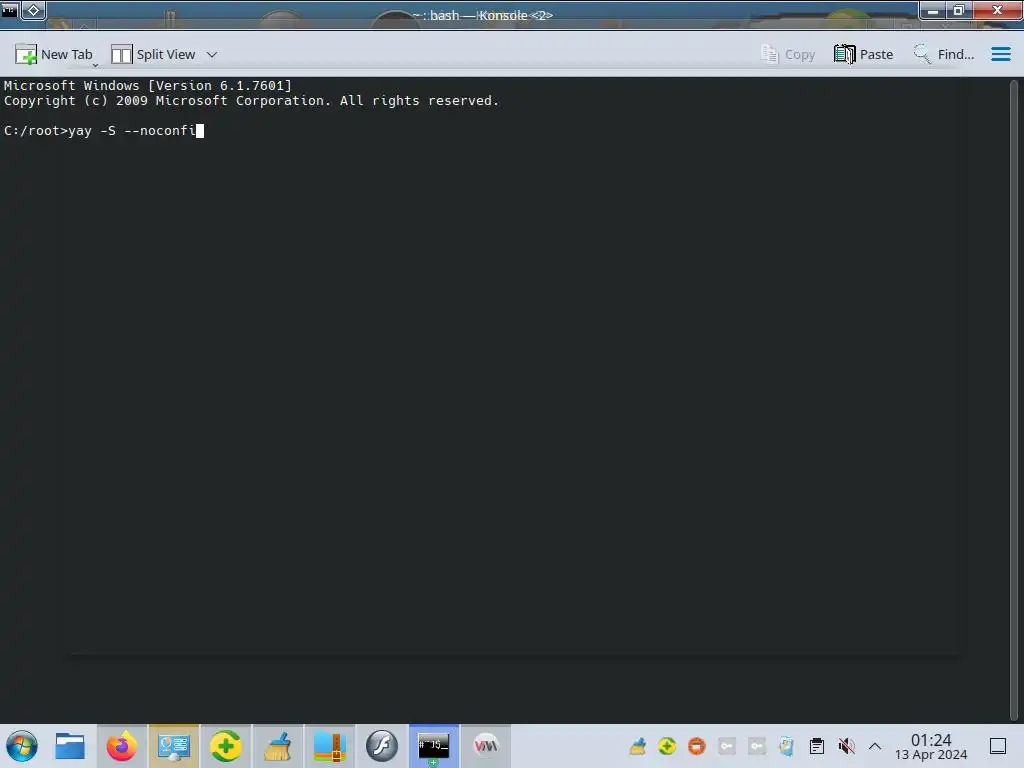Toggle the on-all-desktops pin icon
This screenshot has width=1024, height=768.
33,10
